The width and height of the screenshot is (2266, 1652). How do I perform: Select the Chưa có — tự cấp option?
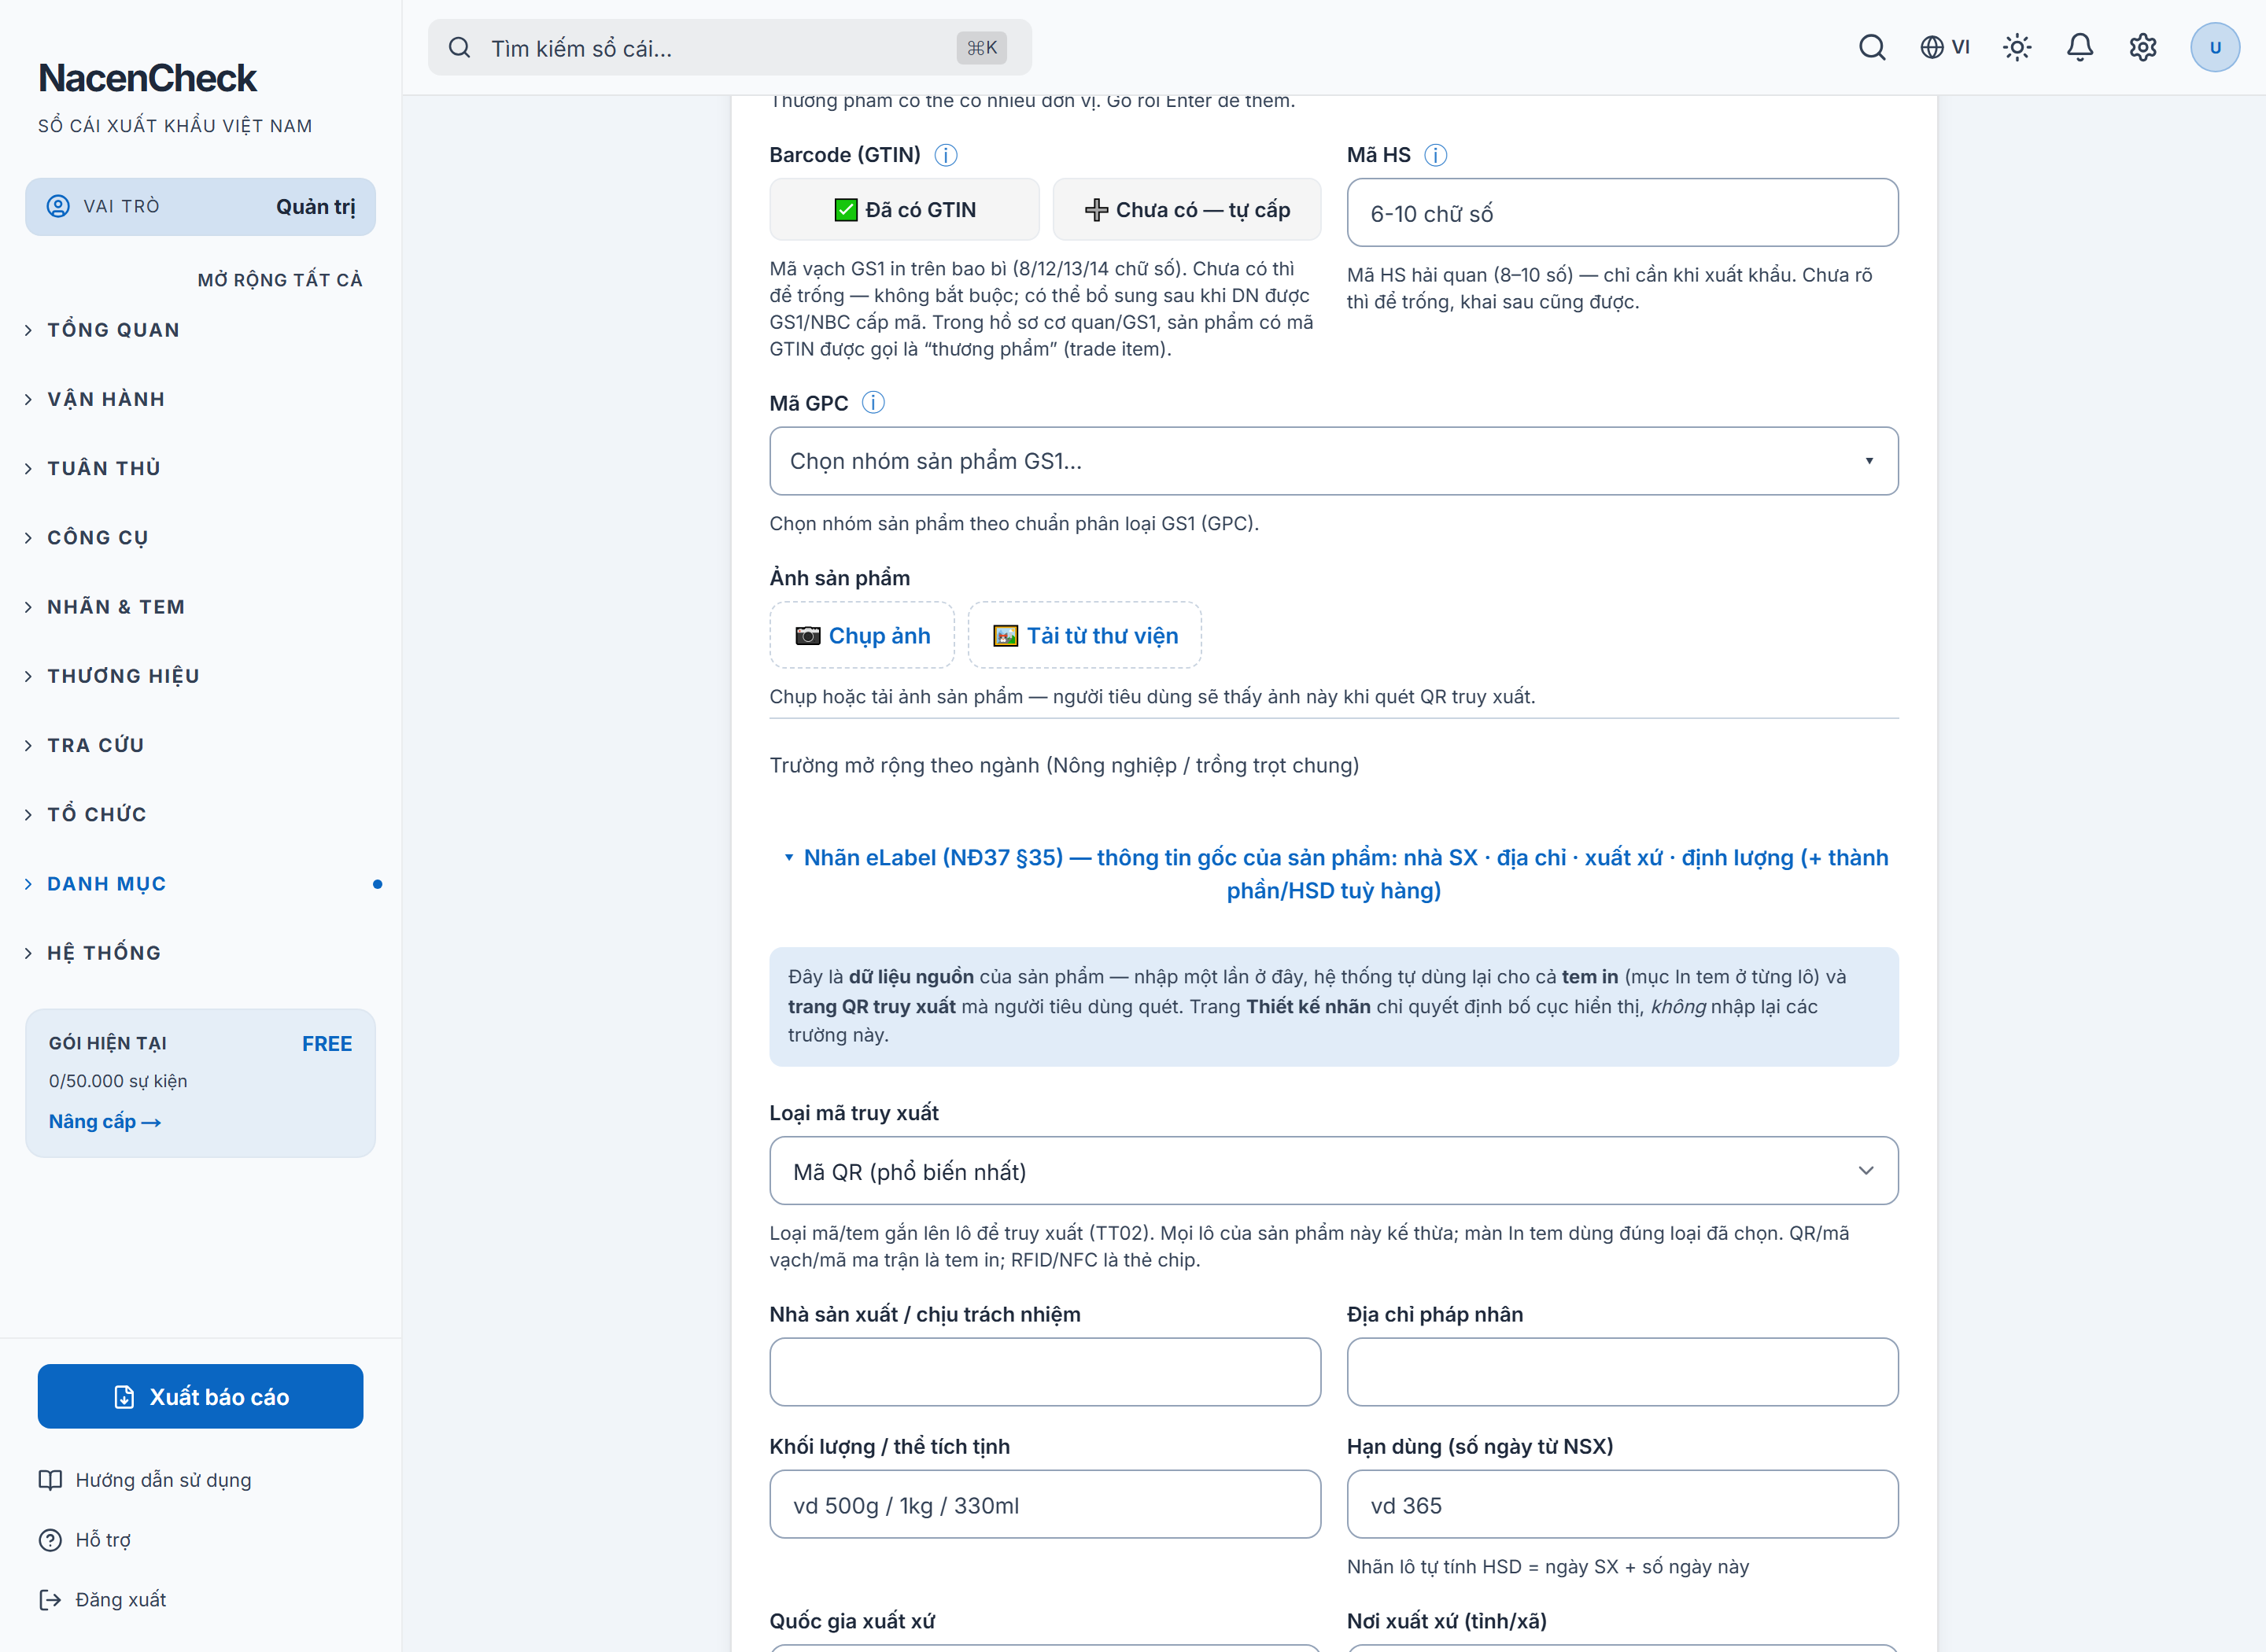click(1187, 210)
